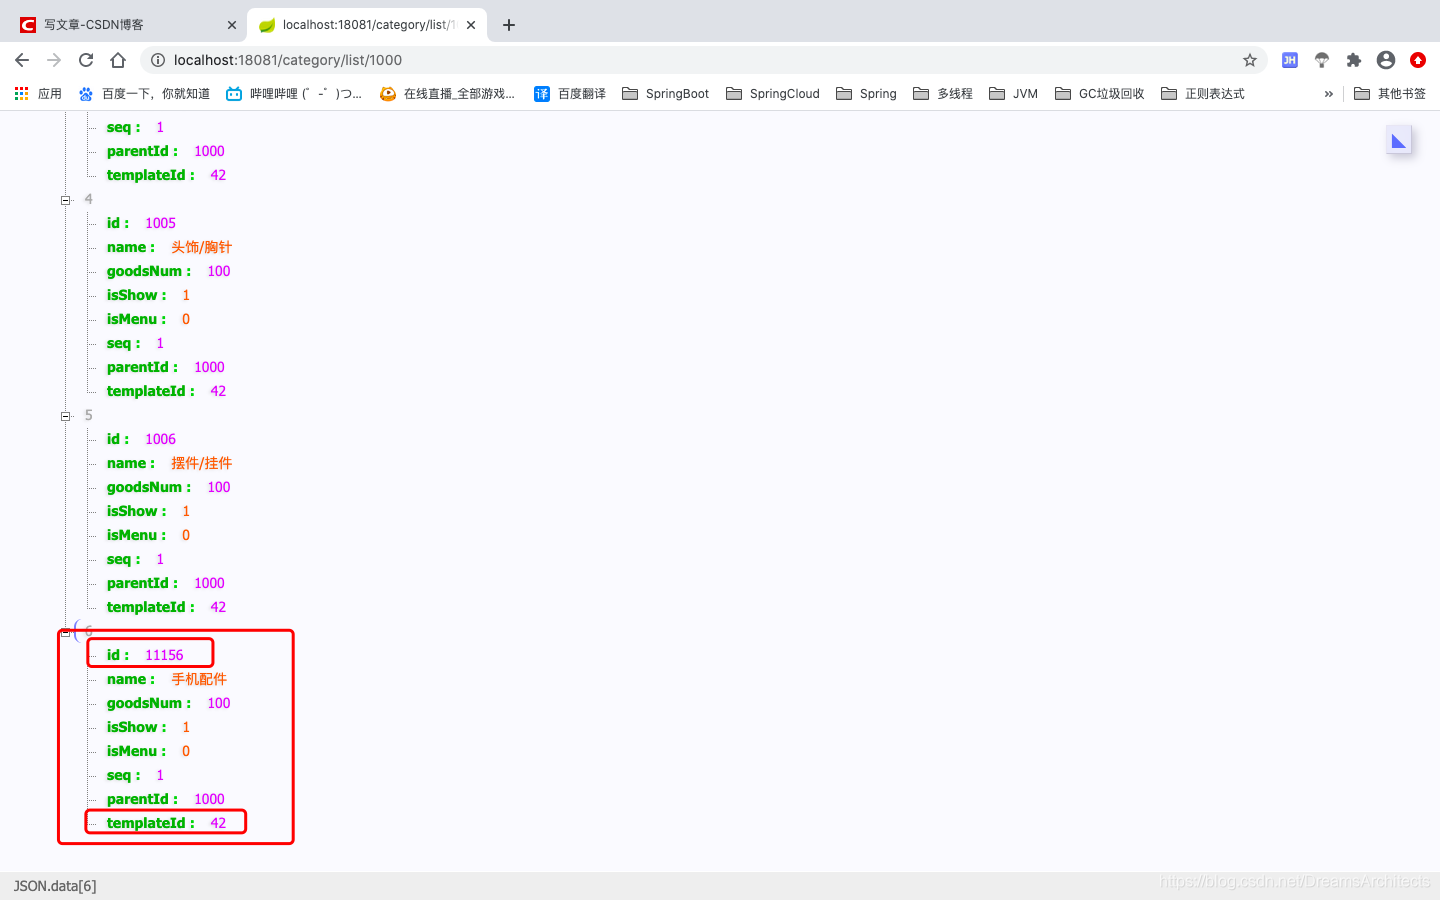1440x900 pixels.
Task: Bookmark this page with the star icon
Action: (1250, 60)
